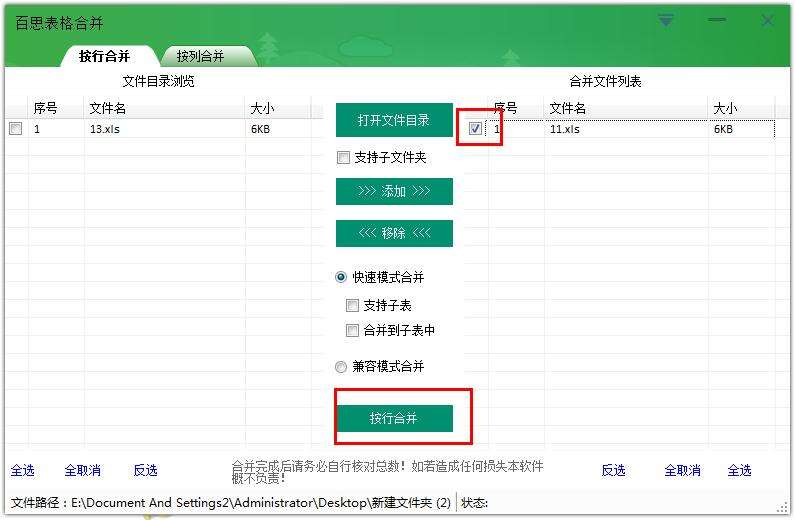
Task: Select file name 13.xls
Action: tap(105, 129)
